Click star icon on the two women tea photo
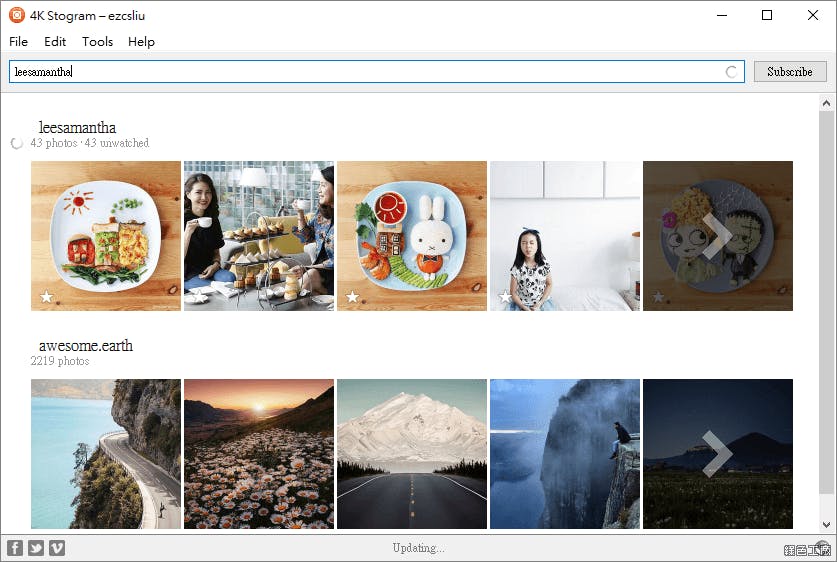This screenshot has width=837, height=562. (199, 297)
